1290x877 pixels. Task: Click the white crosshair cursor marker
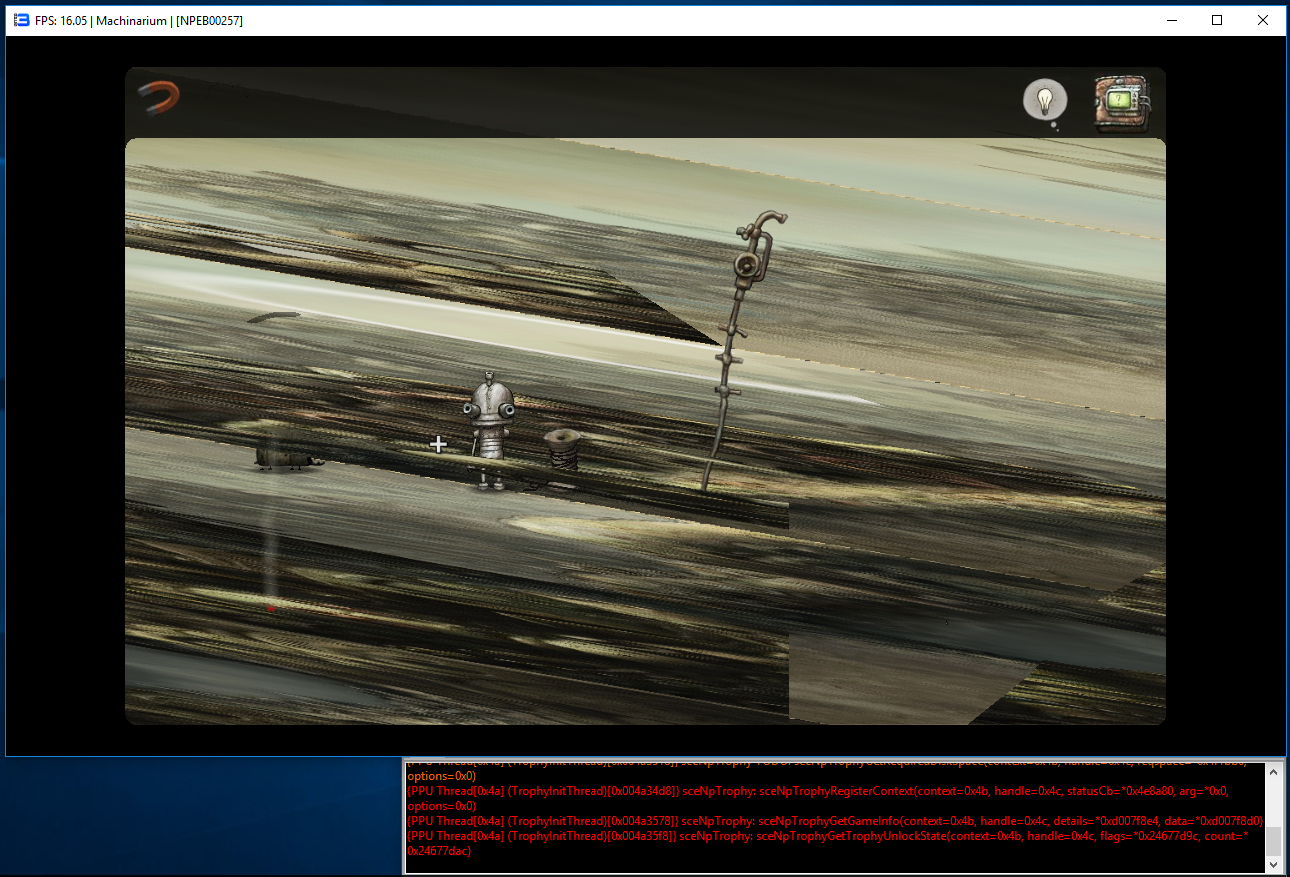pos(438,444)
